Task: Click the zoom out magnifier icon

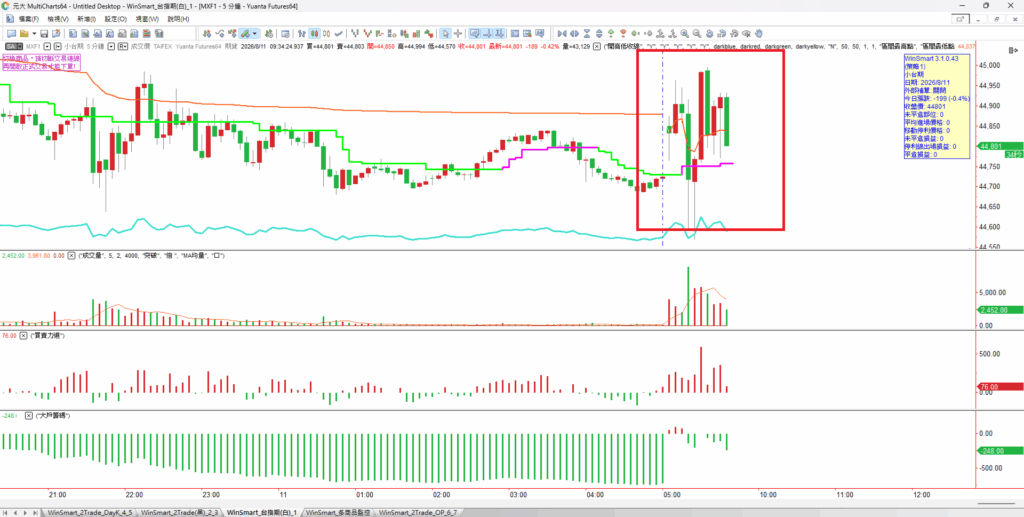Action: click(x=697, y=33)
